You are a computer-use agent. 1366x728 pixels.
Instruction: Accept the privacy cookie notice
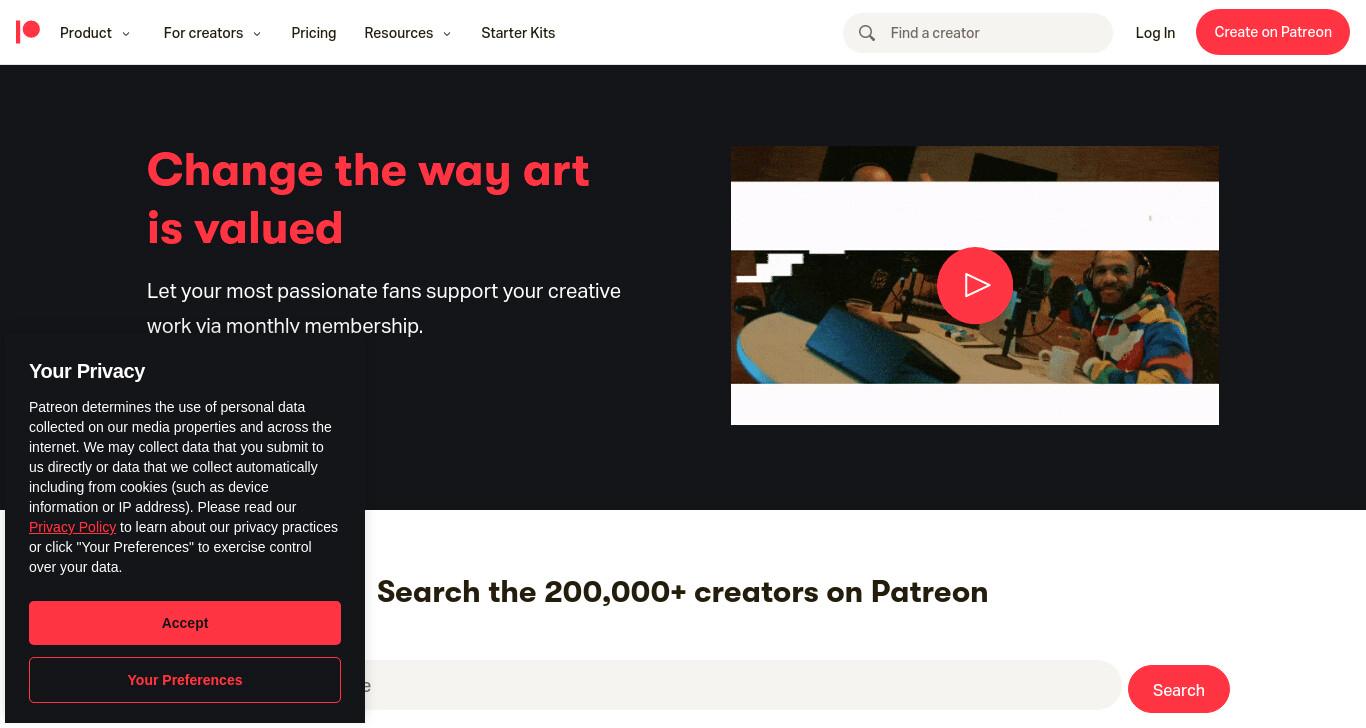(185, 623)
